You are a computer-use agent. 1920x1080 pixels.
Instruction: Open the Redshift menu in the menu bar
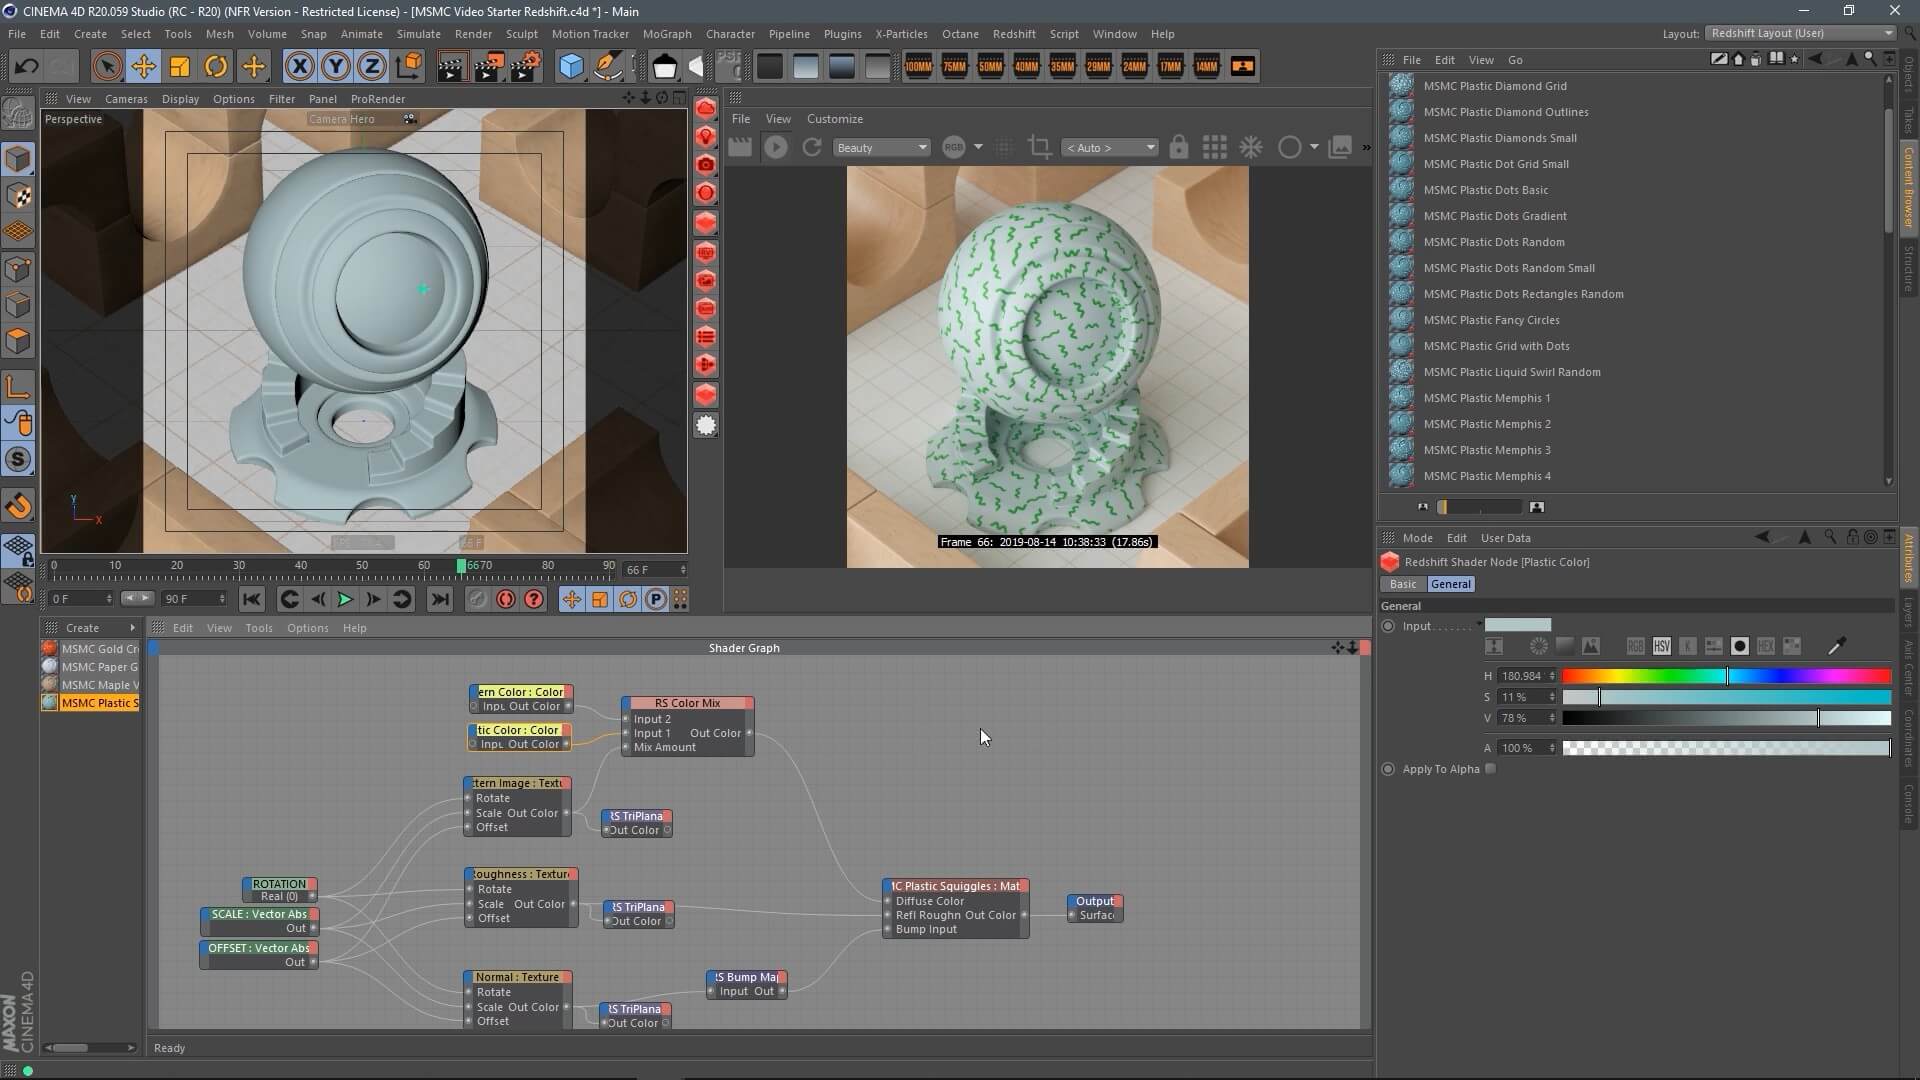1013,33
